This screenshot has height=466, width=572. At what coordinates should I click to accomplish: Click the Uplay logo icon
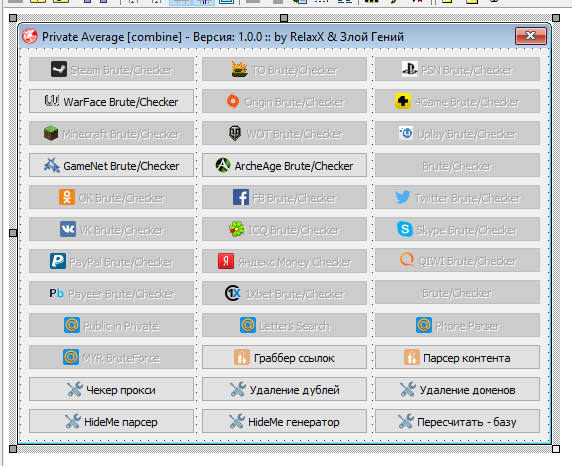tap(406, 133)
